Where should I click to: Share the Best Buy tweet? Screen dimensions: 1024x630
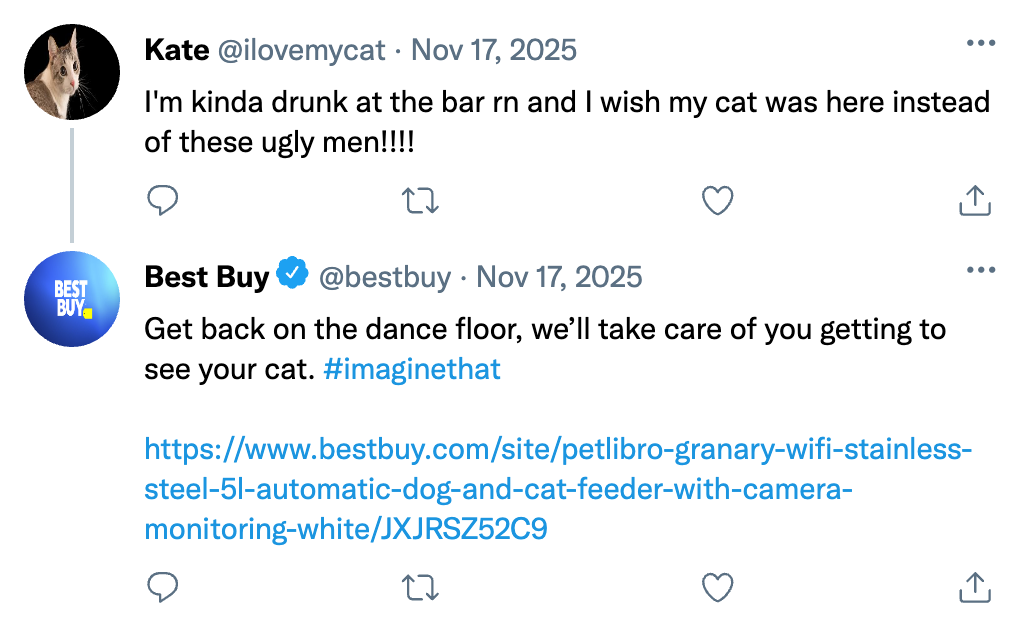[975, 588]
